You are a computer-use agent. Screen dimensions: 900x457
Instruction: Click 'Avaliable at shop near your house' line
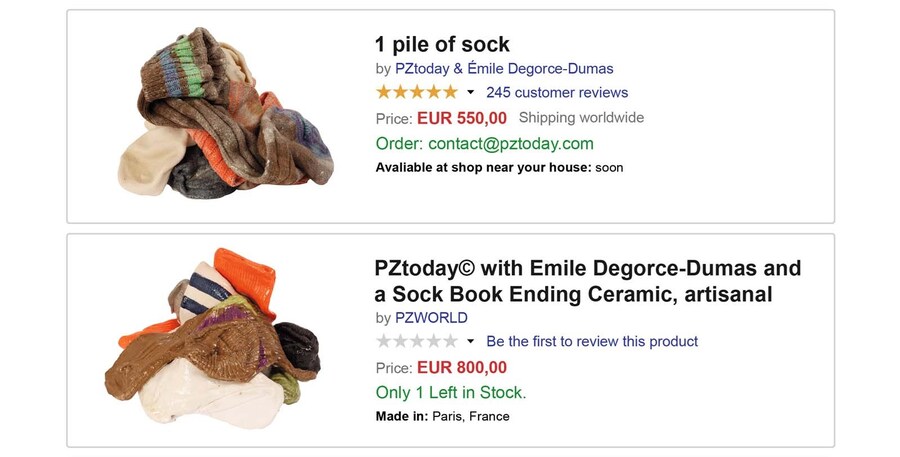point(499,167)
